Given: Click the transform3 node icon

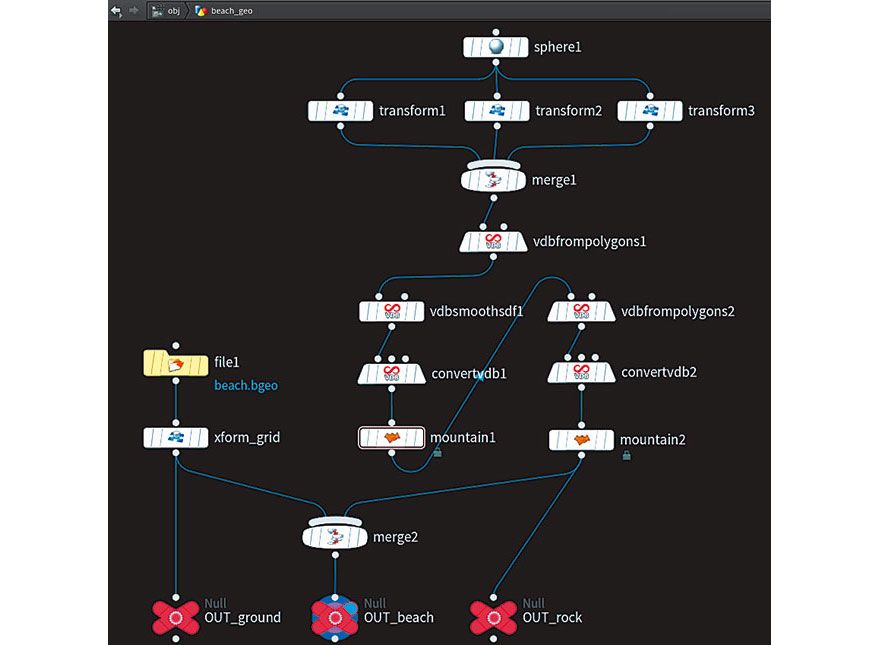Looking at the screenshot, I should (650, 111).
